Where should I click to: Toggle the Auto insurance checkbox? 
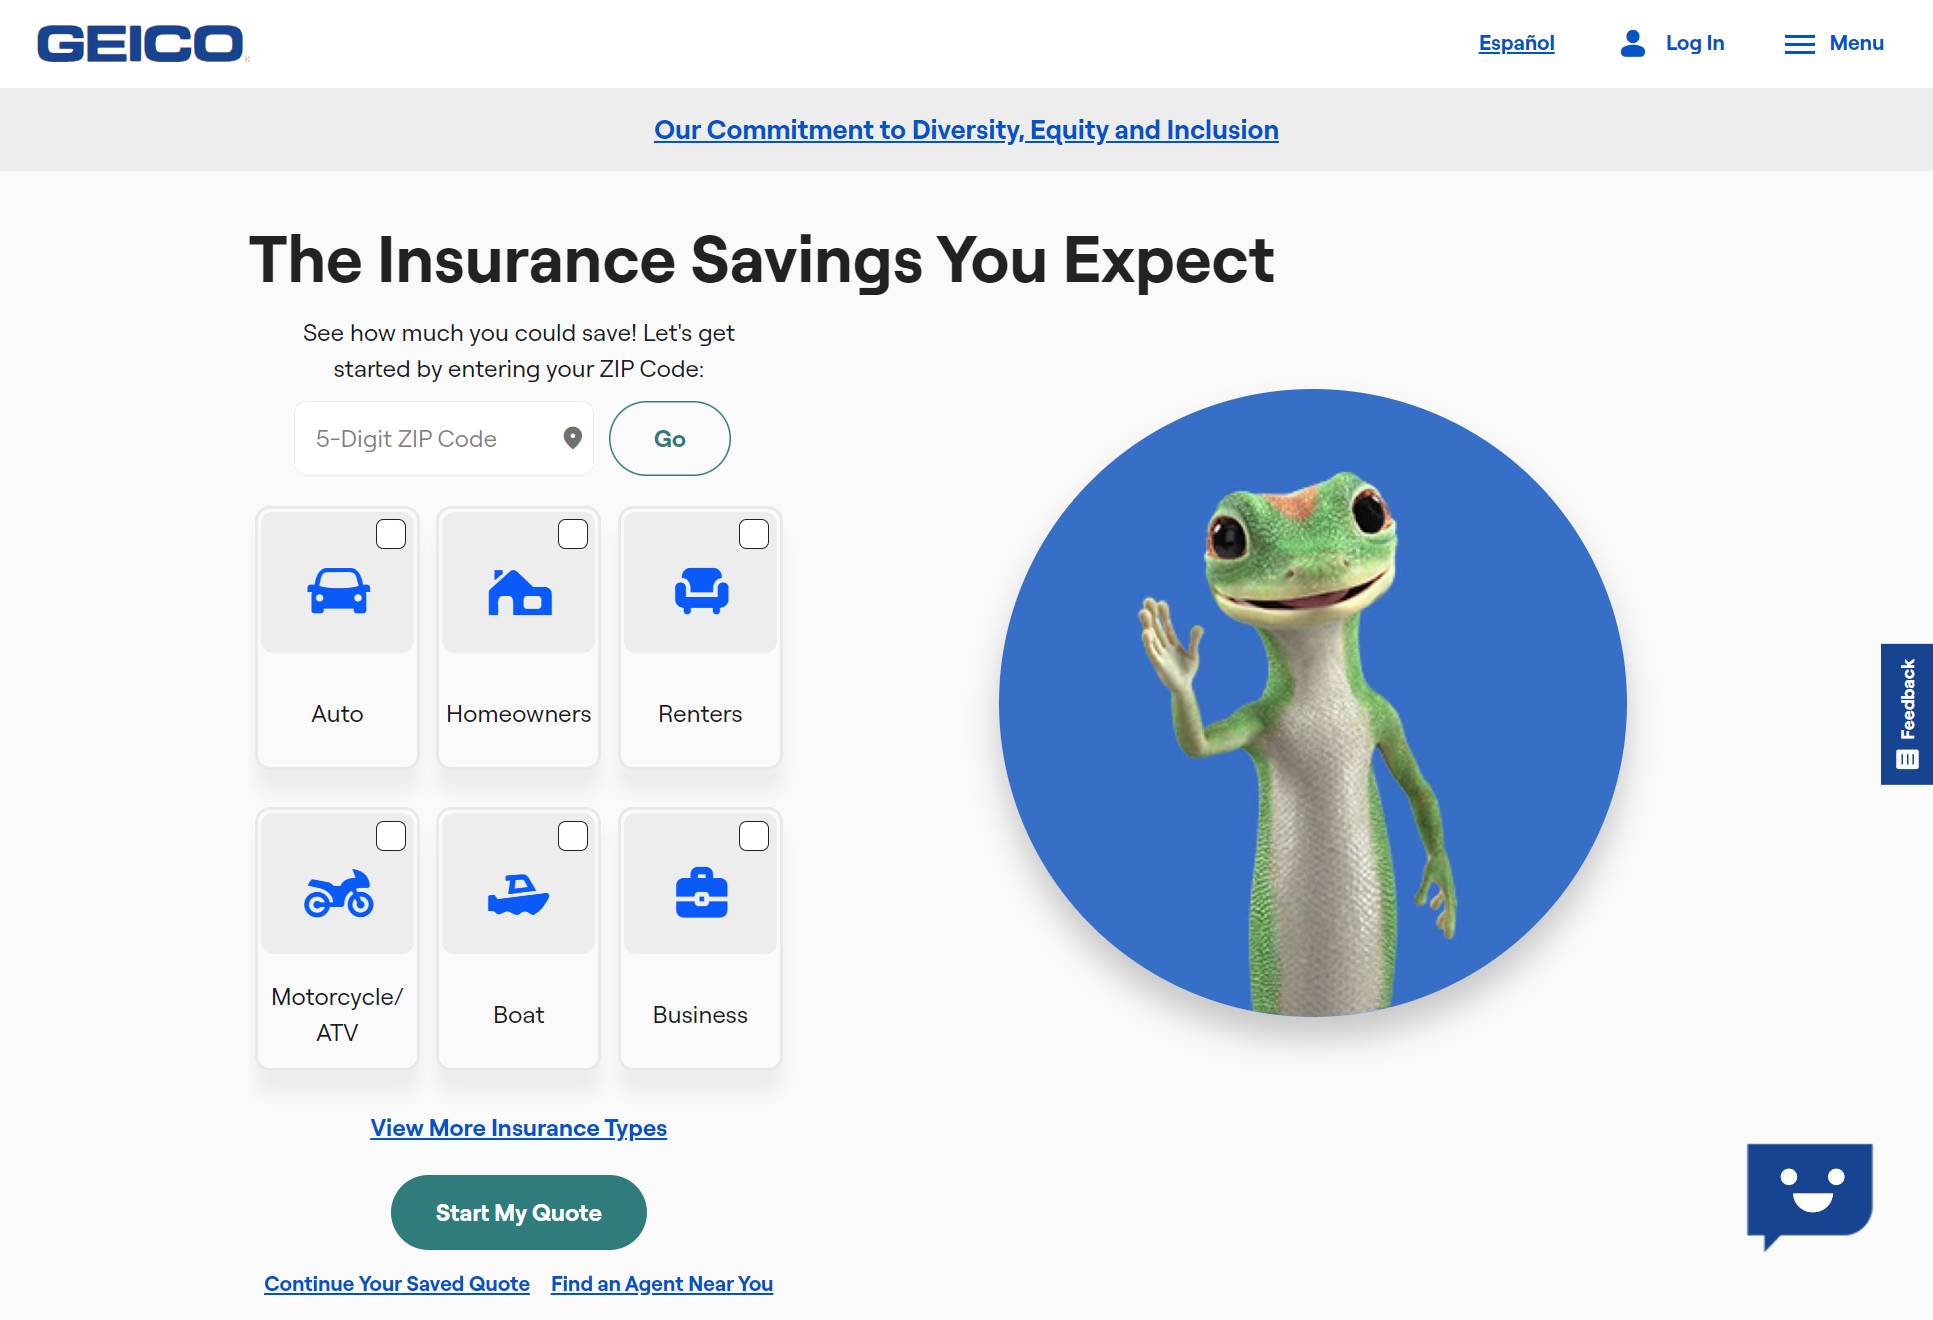click(x=389, y=533)
